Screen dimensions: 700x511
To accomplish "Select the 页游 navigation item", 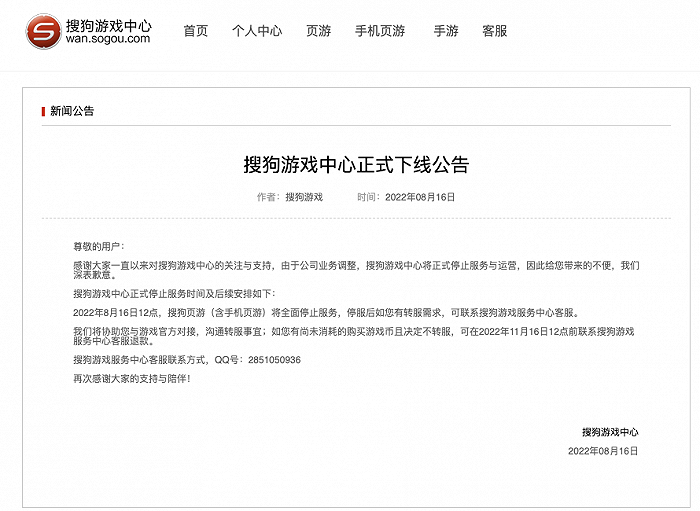I will [x=318, y=31].
